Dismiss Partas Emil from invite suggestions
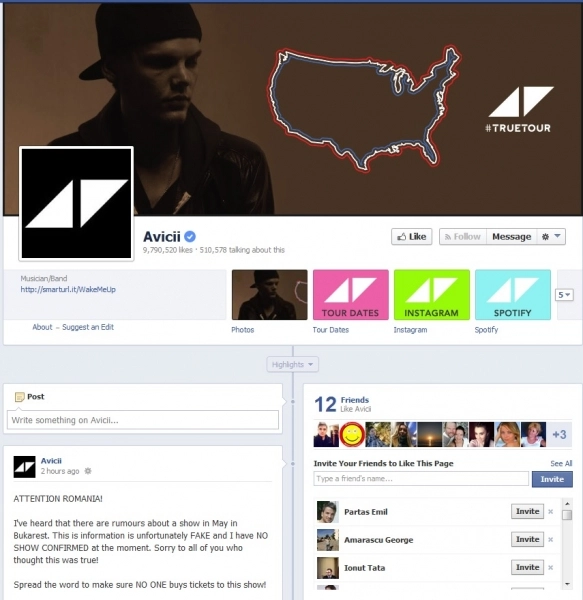The image size is (583, 600). pyautogui.click(x=550, y=512)
